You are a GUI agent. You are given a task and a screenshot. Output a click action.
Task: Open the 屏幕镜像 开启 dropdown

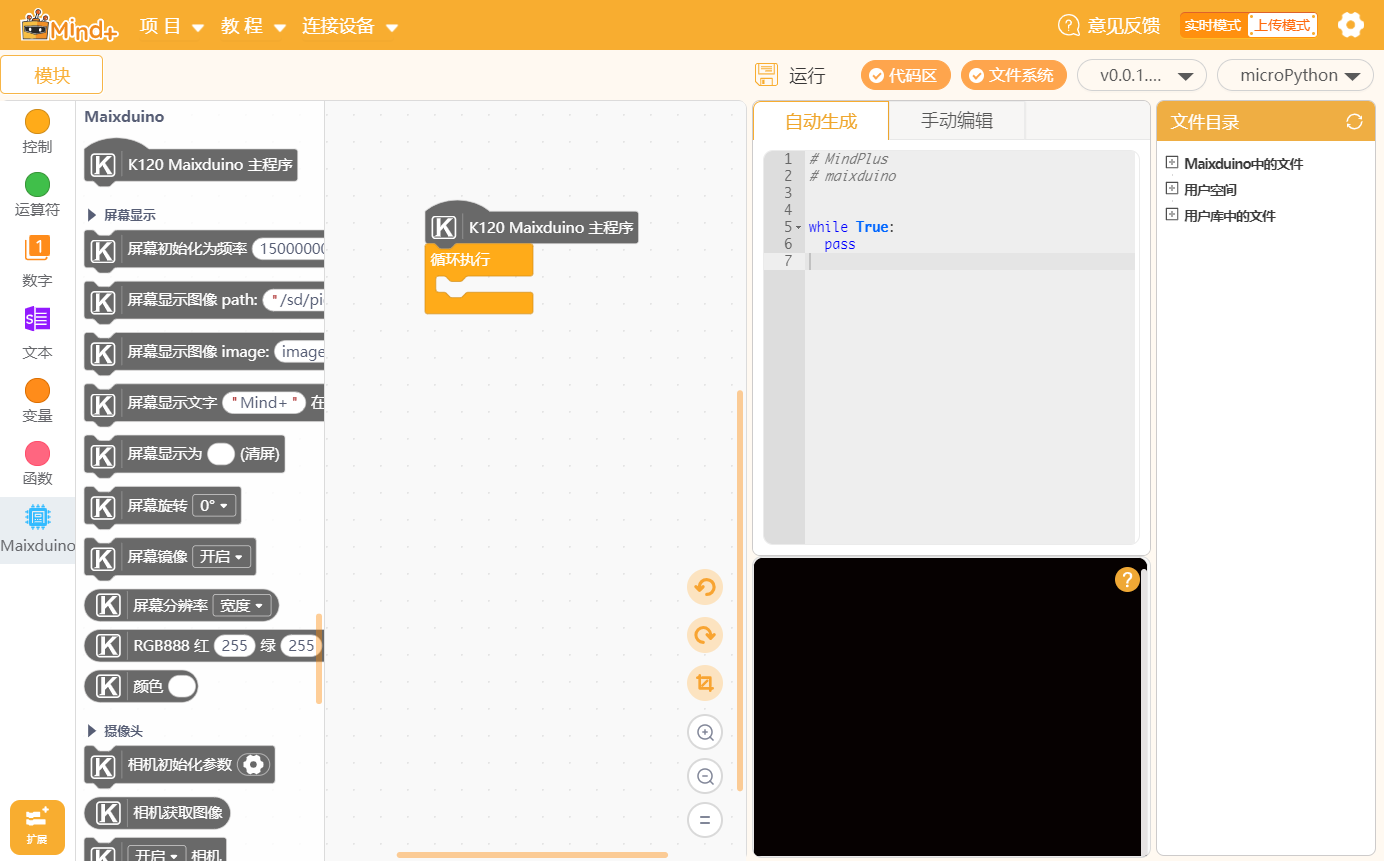tap(222, 557)
